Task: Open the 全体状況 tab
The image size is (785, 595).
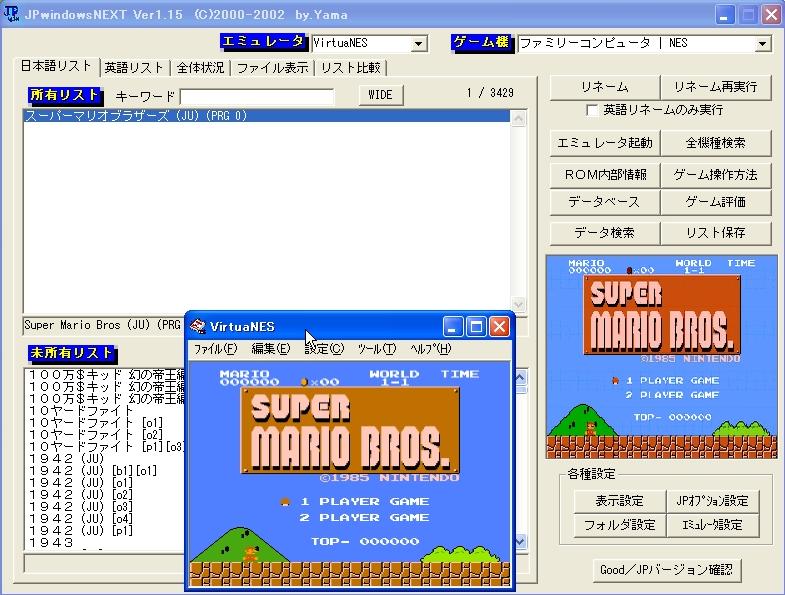Action: pyautogui.click(x=200, y=68)
